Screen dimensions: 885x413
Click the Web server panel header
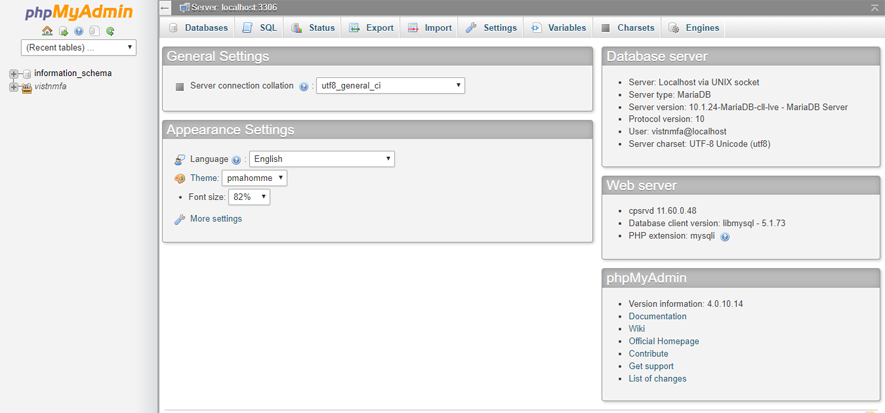(x=741, y=185)
